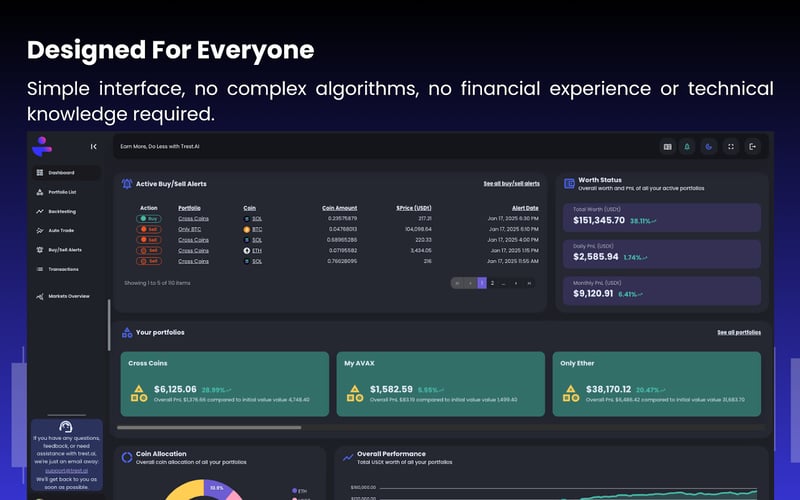Viewport: 800px width, 500px height.
Task: Select page 2 in alerts pagination
Action: tap(492, 283)
